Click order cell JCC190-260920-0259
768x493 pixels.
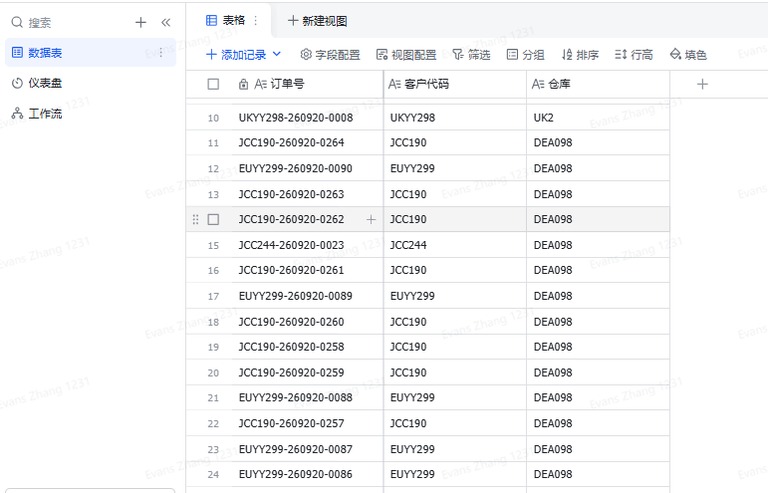point(308,373)
